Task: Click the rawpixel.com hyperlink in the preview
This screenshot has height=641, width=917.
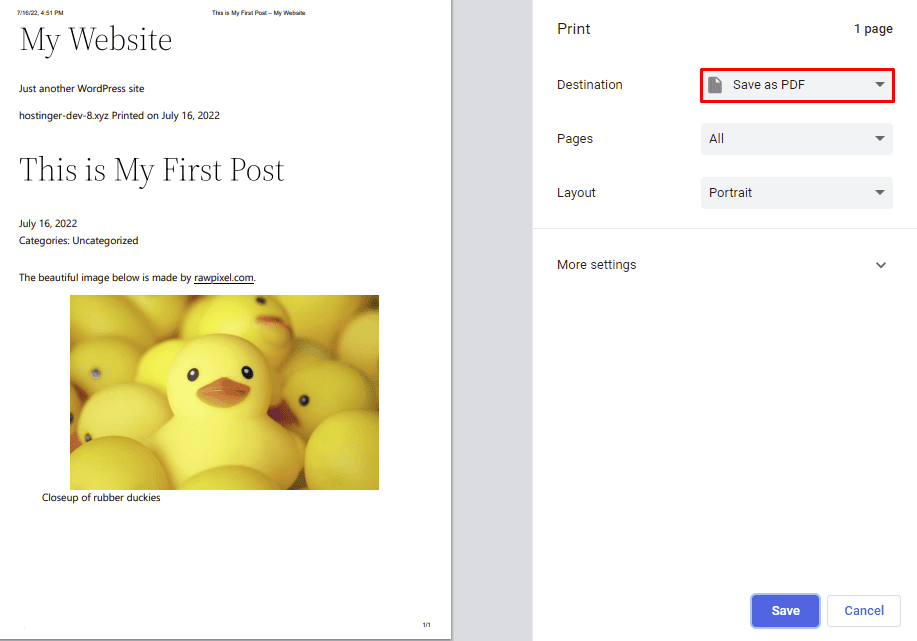Action: click(224, 277)
